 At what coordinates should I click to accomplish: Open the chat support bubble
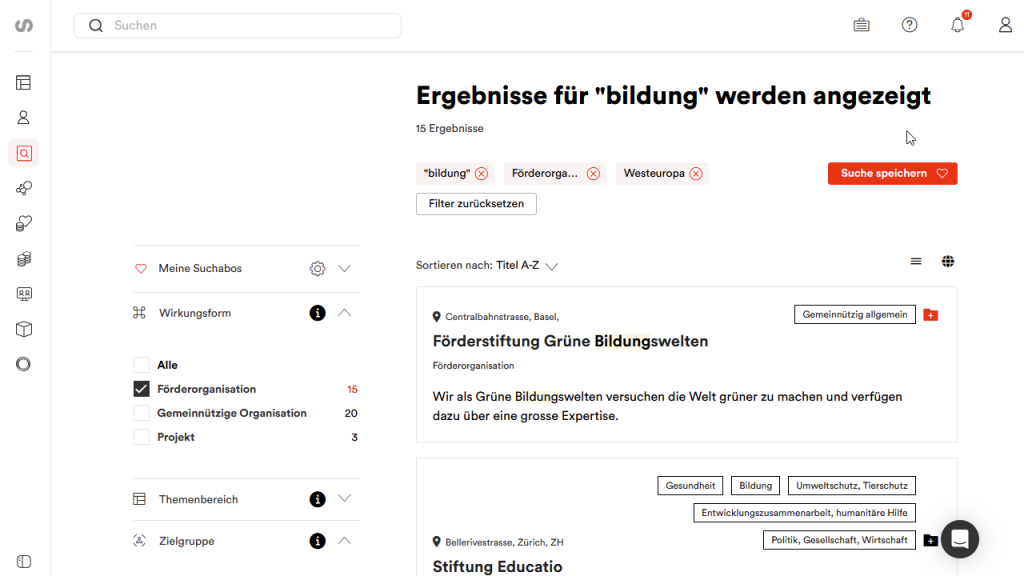[959, 539]
